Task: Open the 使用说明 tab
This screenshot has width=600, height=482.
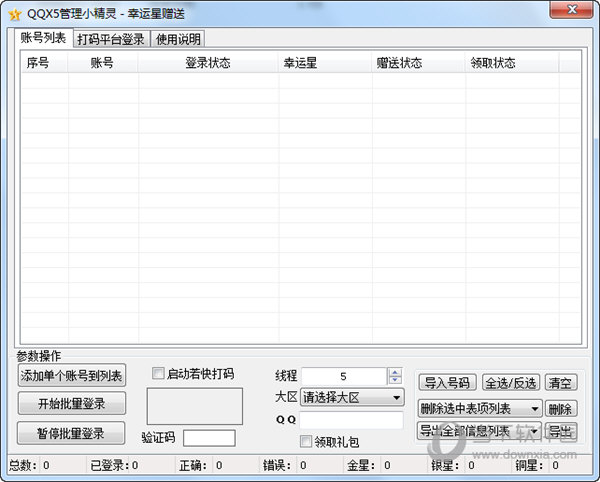Action: click(178, 39)
